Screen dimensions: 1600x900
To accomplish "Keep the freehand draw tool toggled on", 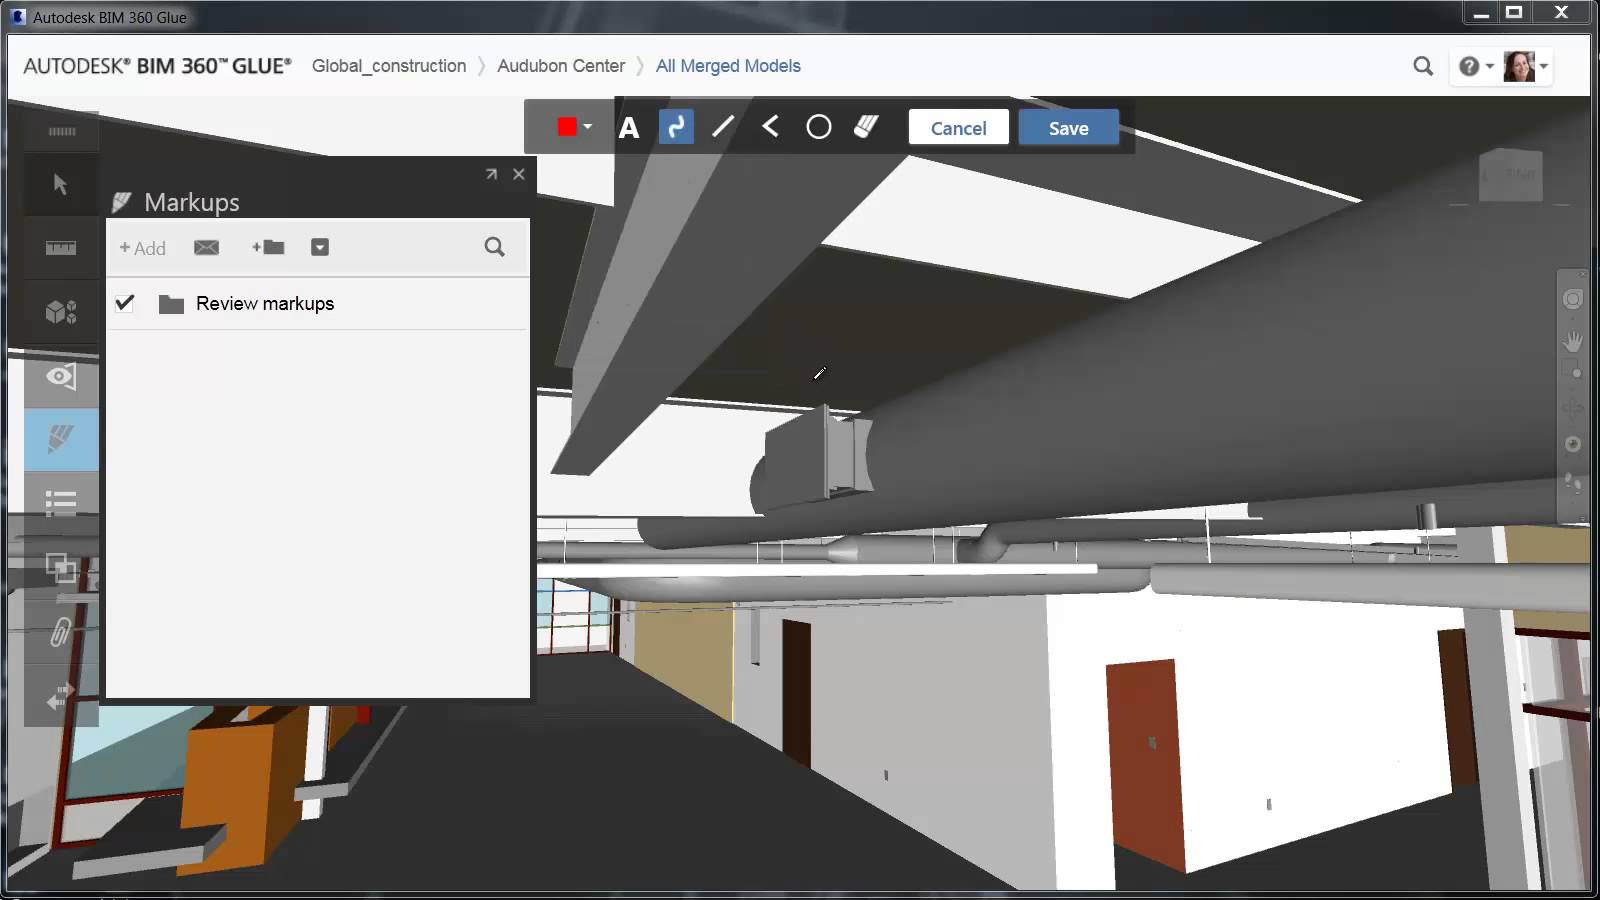I will tap(676, 127).
